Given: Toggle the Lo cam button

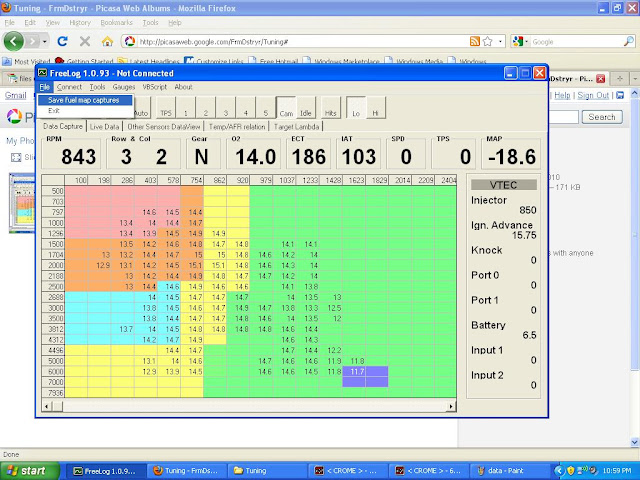Looking at the screenshot, I should [x=355, y=113].
